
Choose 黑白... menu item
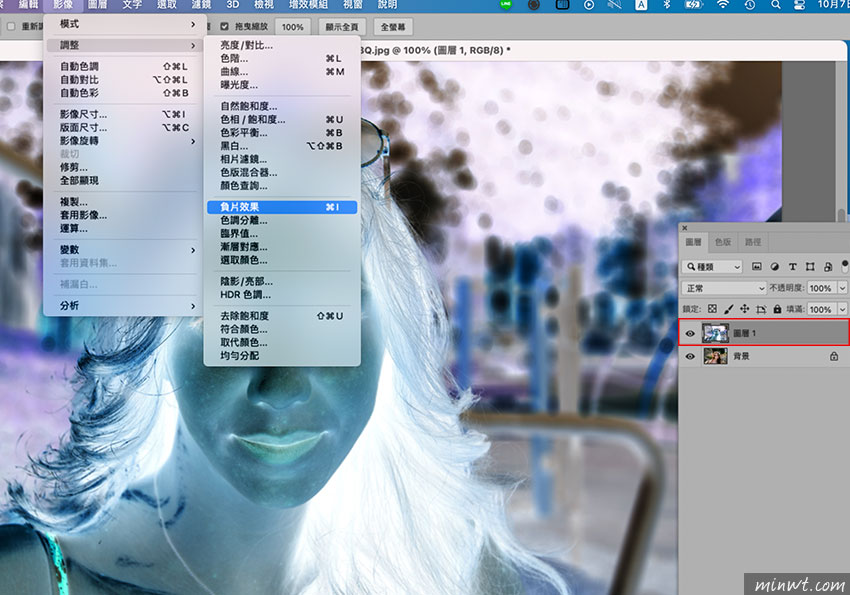pos(282,146)
